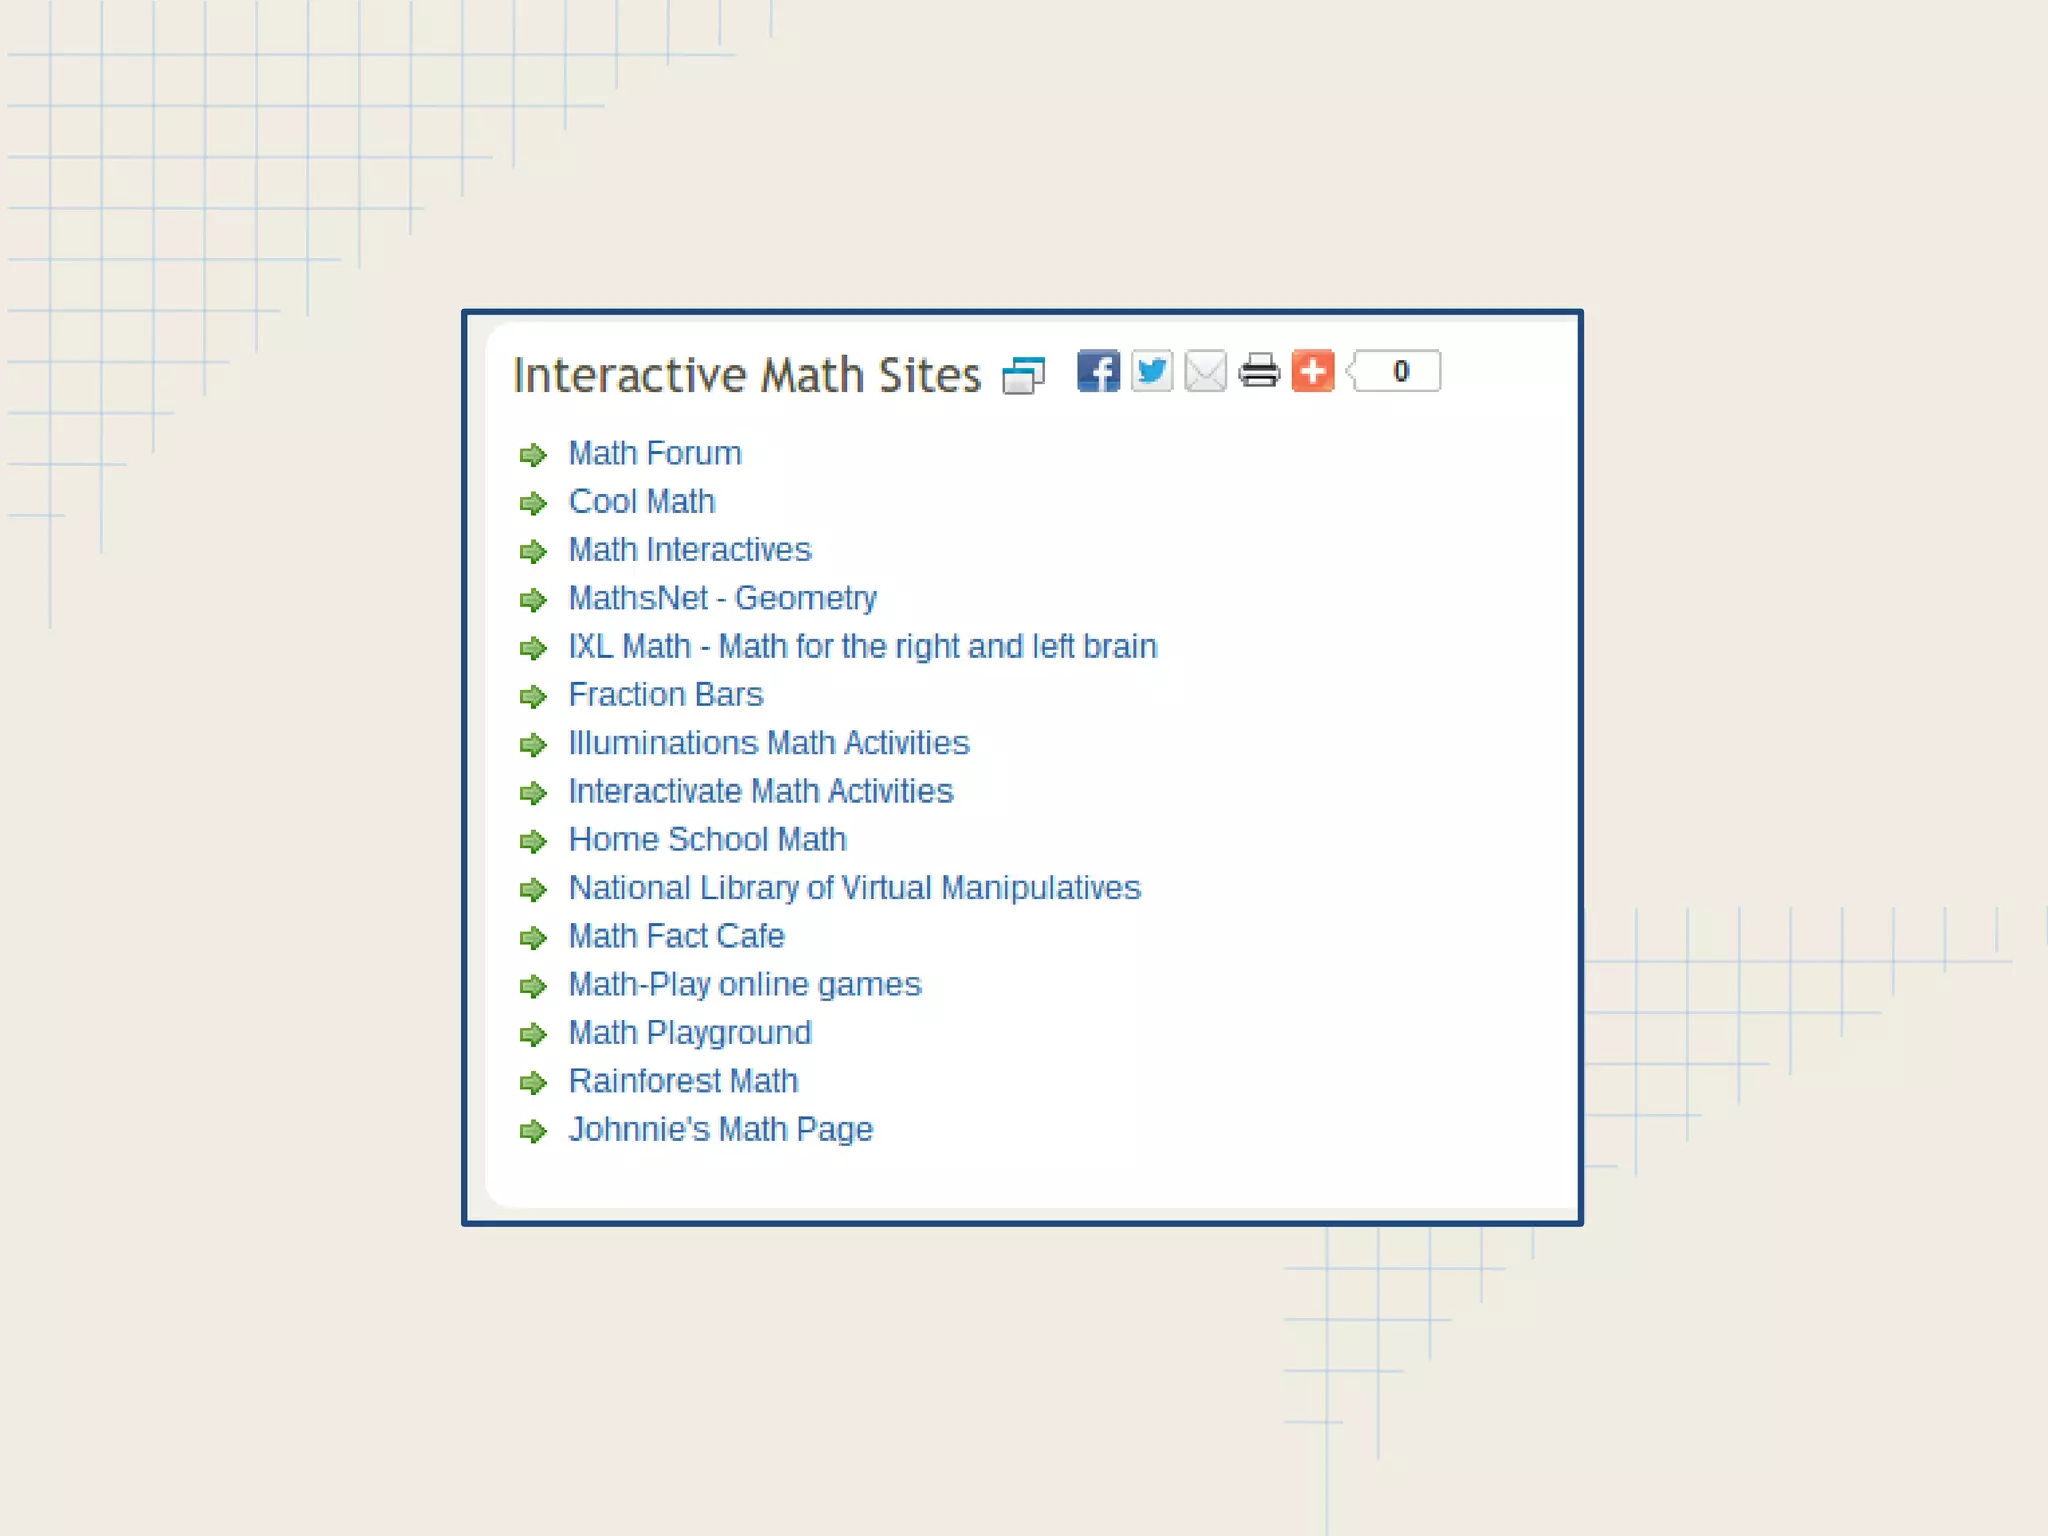
Task: Open Math Playground link
Action: (x=690, y=1033)
